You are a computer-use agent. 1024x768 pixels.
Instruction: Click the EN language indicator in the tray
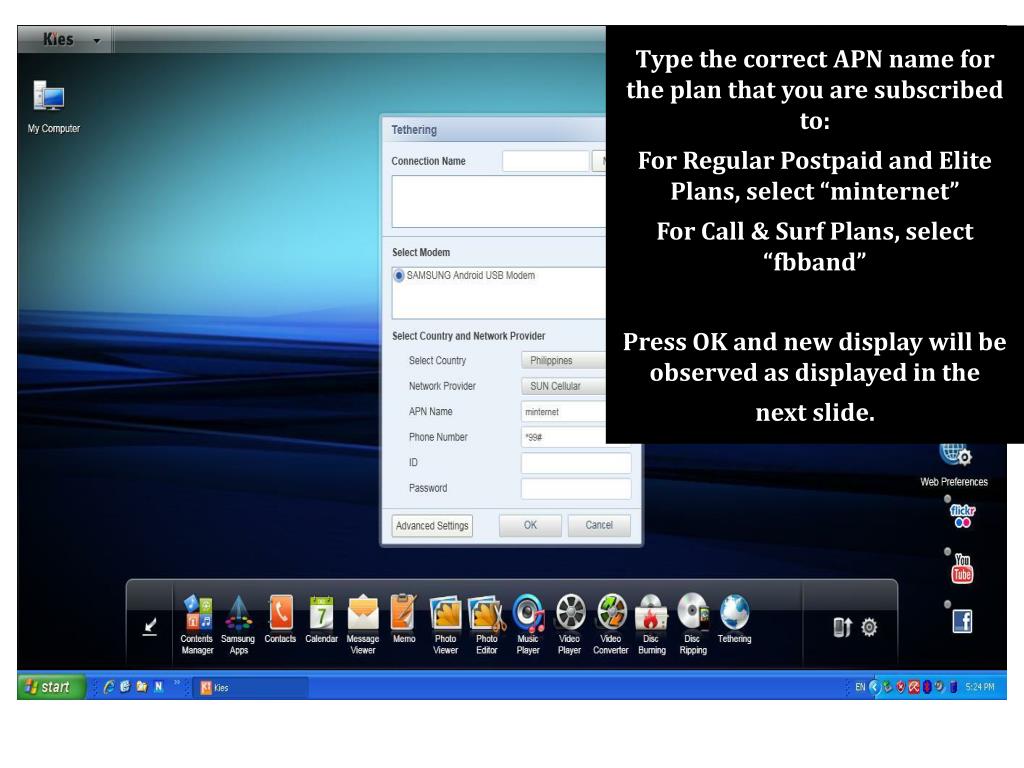(x=860, y=687)
